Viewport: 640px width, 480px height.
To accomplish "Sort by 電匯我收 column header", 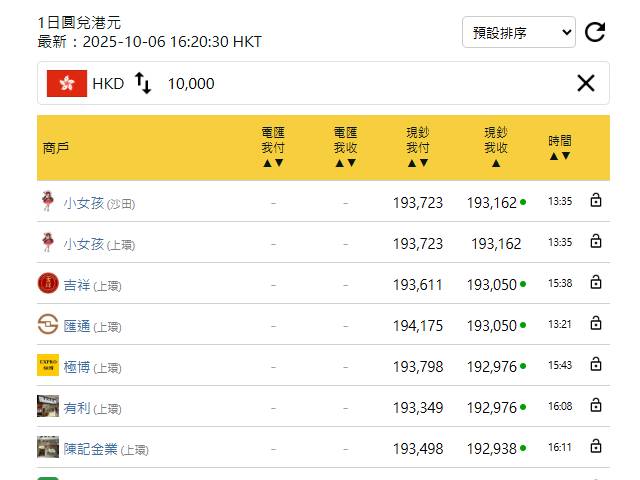I will tap(345, 147).
